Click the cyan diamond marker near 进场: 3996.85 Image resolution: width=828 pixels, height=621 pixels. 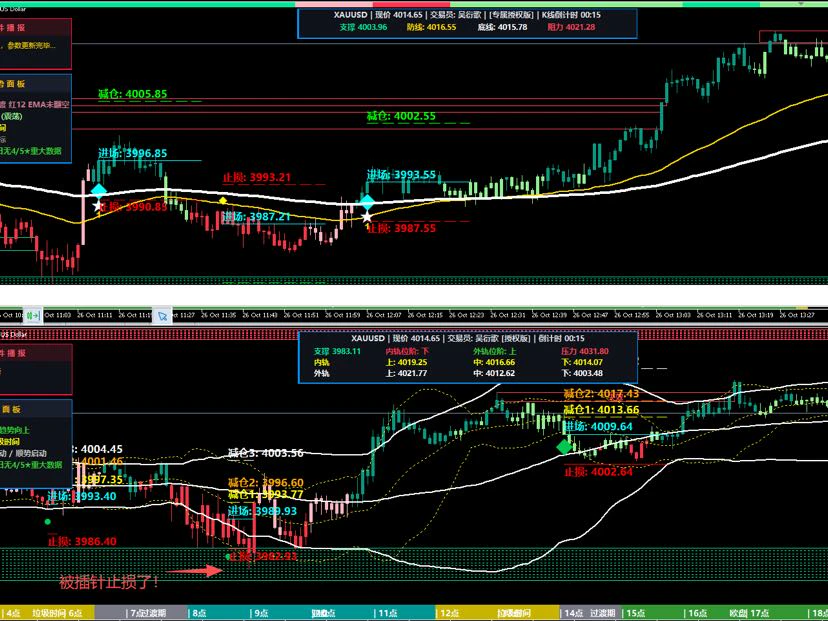[x=99, y=191]
